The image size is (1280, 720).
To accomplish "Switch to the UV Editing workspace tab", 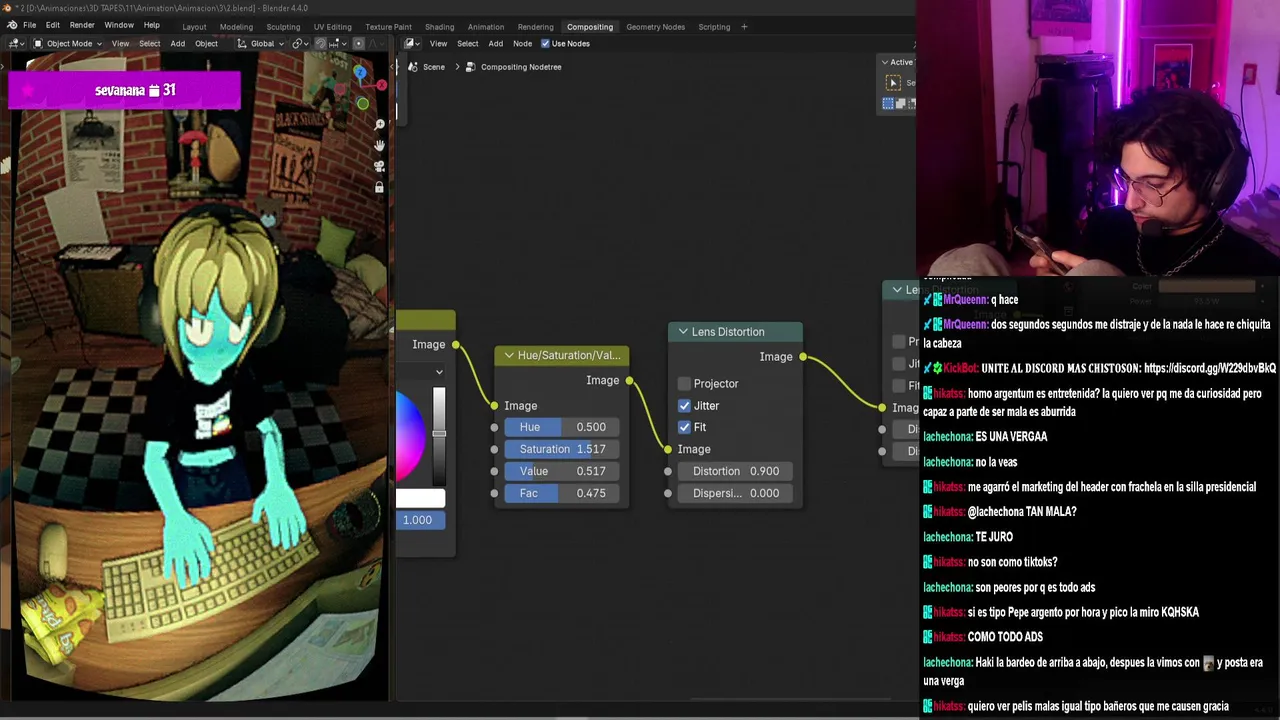I will coord(332,27).
